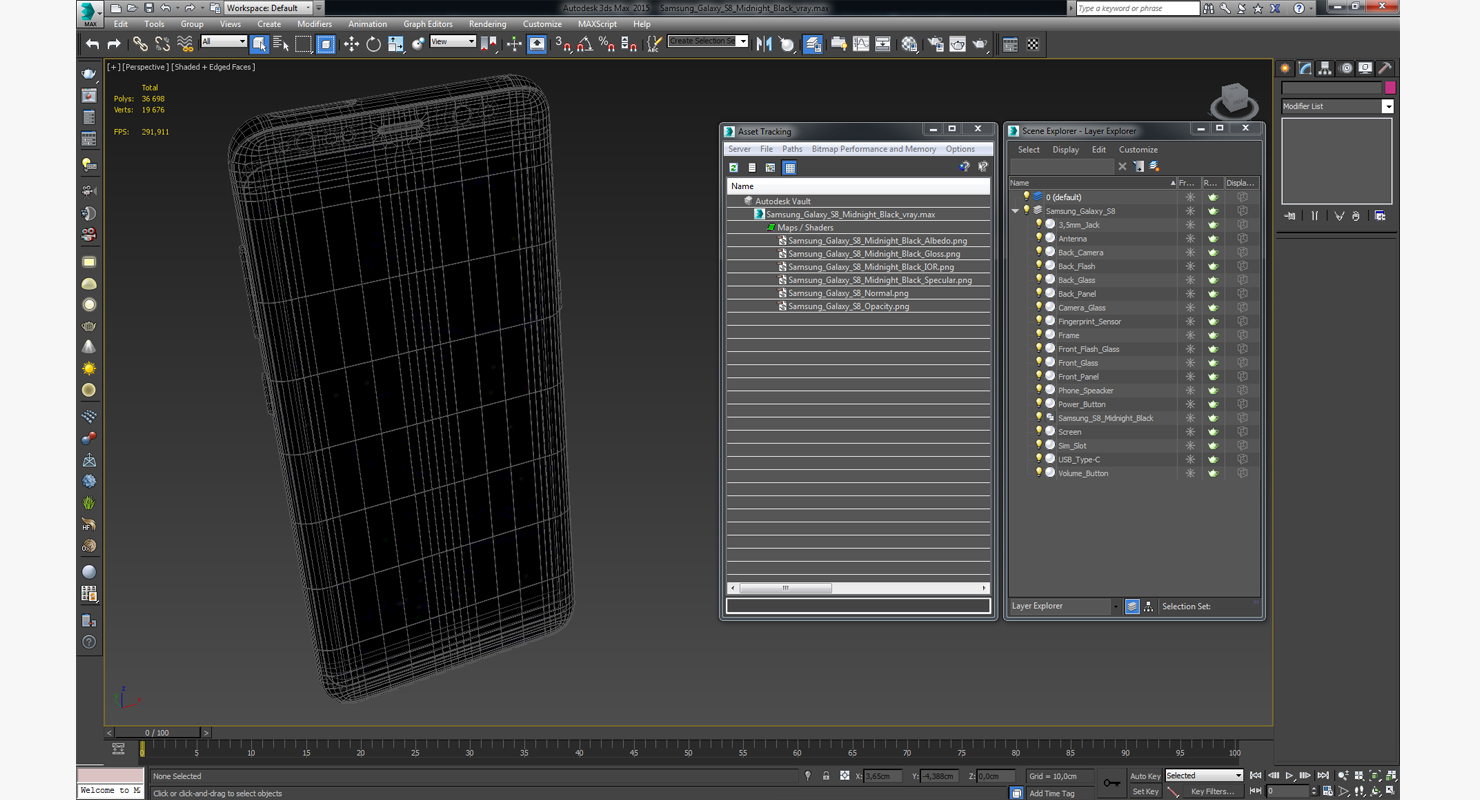Screen dimensions: 1480x800
Task: Click the current frame number field
Action: coord(1288,791)
